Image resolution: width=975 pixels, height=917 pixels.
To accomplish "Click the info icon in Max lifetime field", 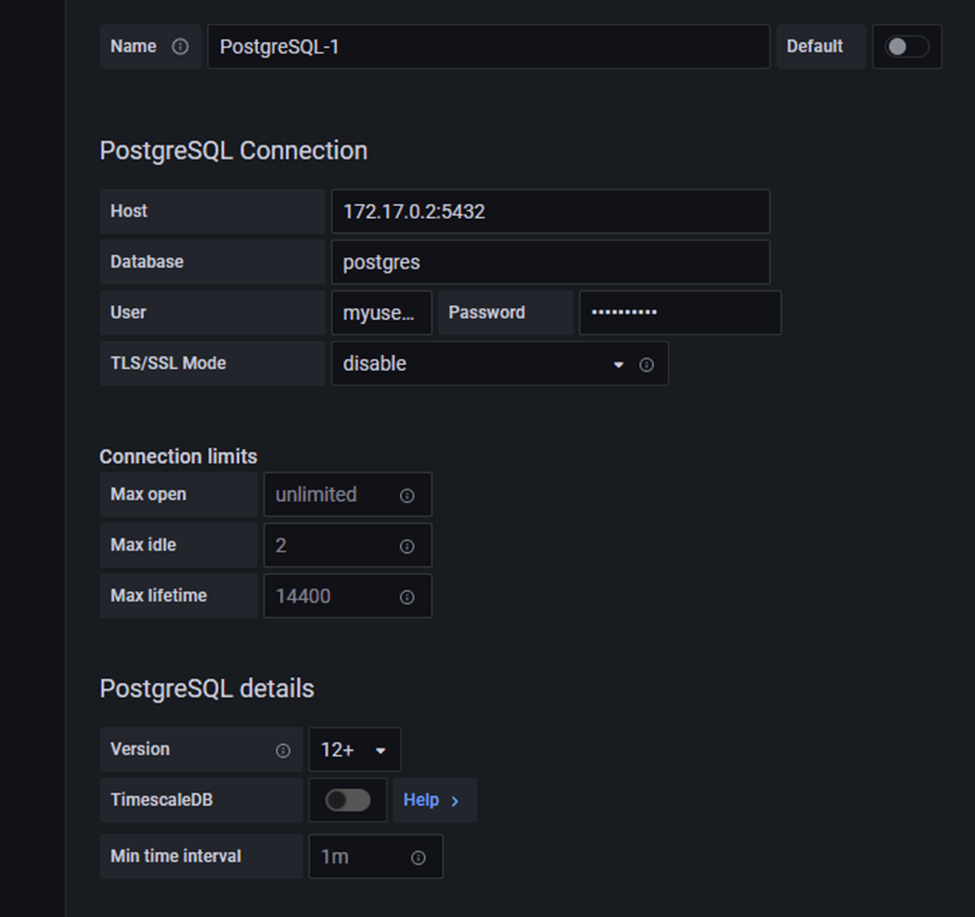I will pyautogui.click(x=407, y=597).
